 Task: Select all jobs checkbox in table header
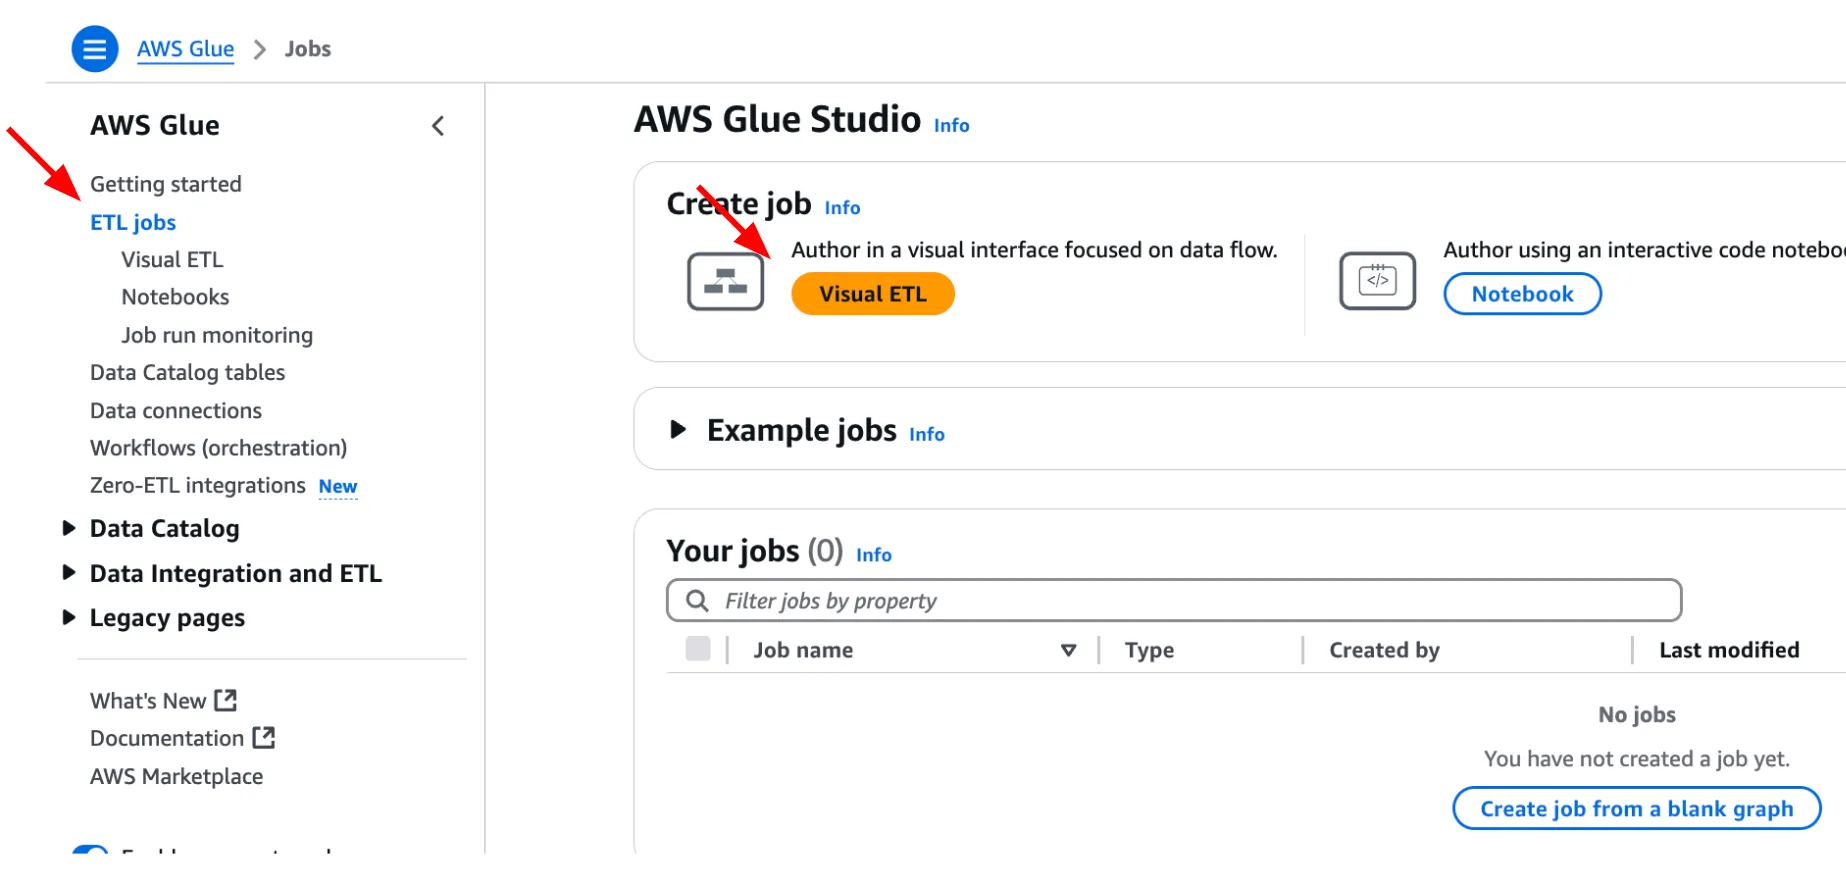(698, 649)
